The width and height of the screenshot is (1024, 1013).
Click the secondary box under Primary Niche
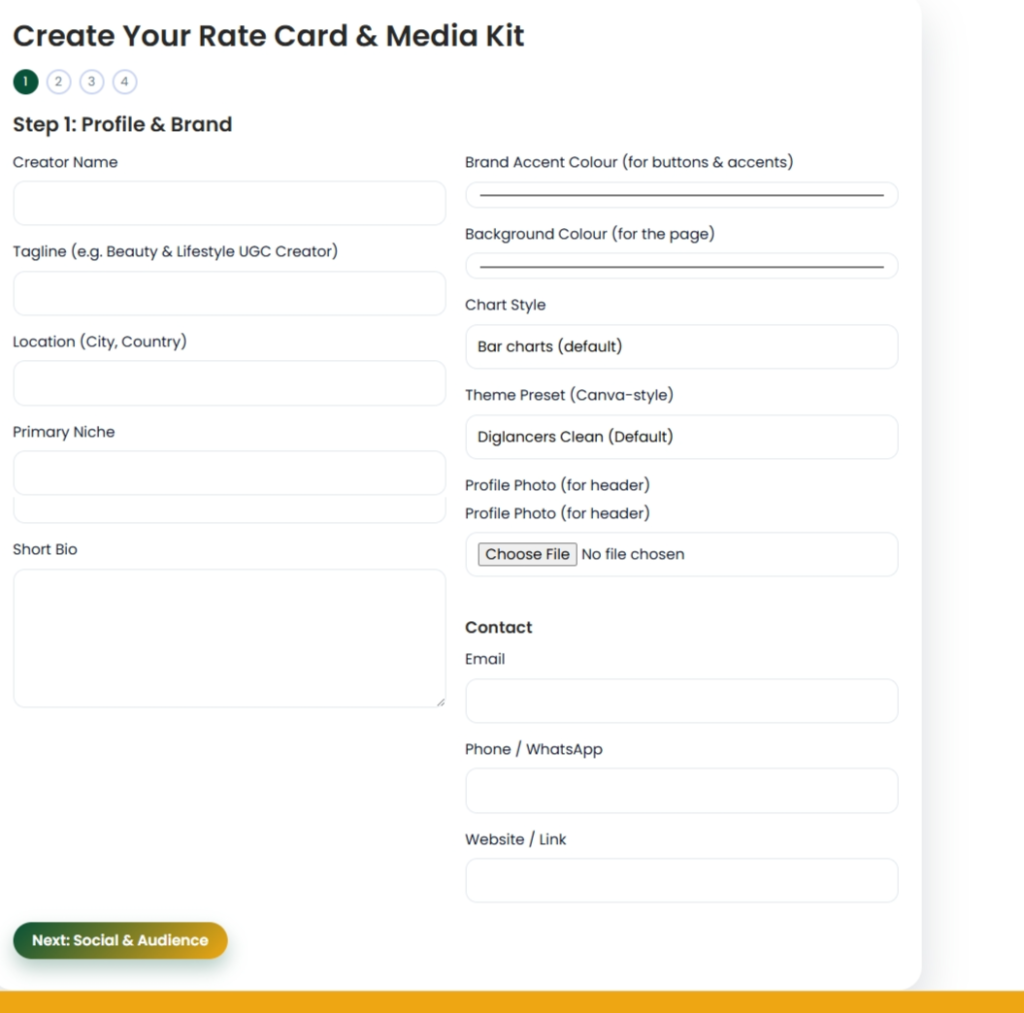coord(229,510)
